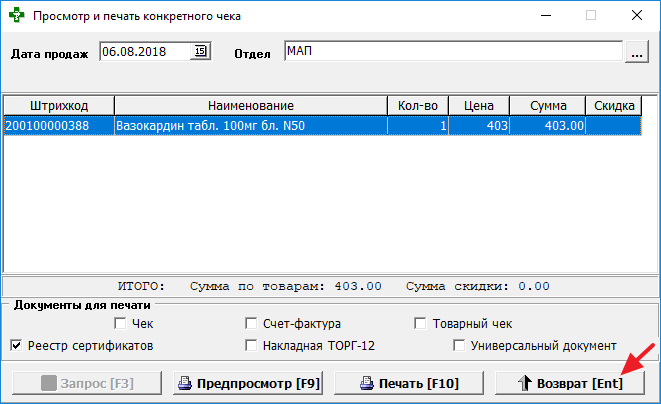This screenshot has height=404, width=661.
Task: Minimize the Просмотр и печать конкретного чека window
Action: pos(546,16)
